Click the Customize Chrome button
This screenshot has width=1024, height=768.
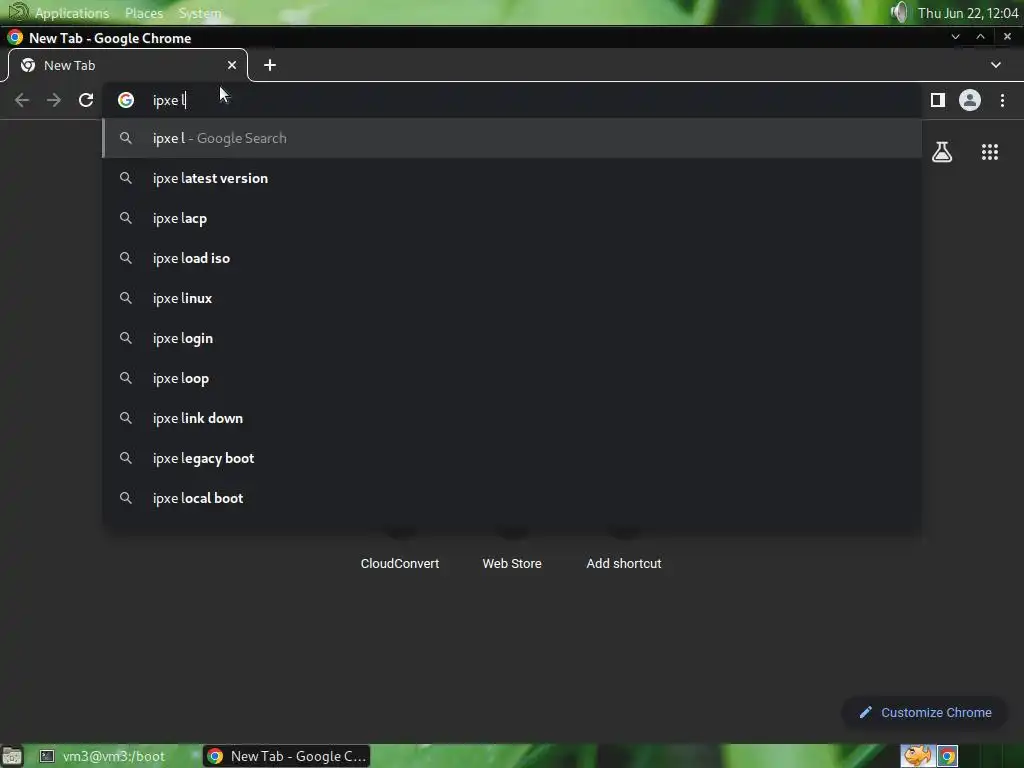coord(925,712)
